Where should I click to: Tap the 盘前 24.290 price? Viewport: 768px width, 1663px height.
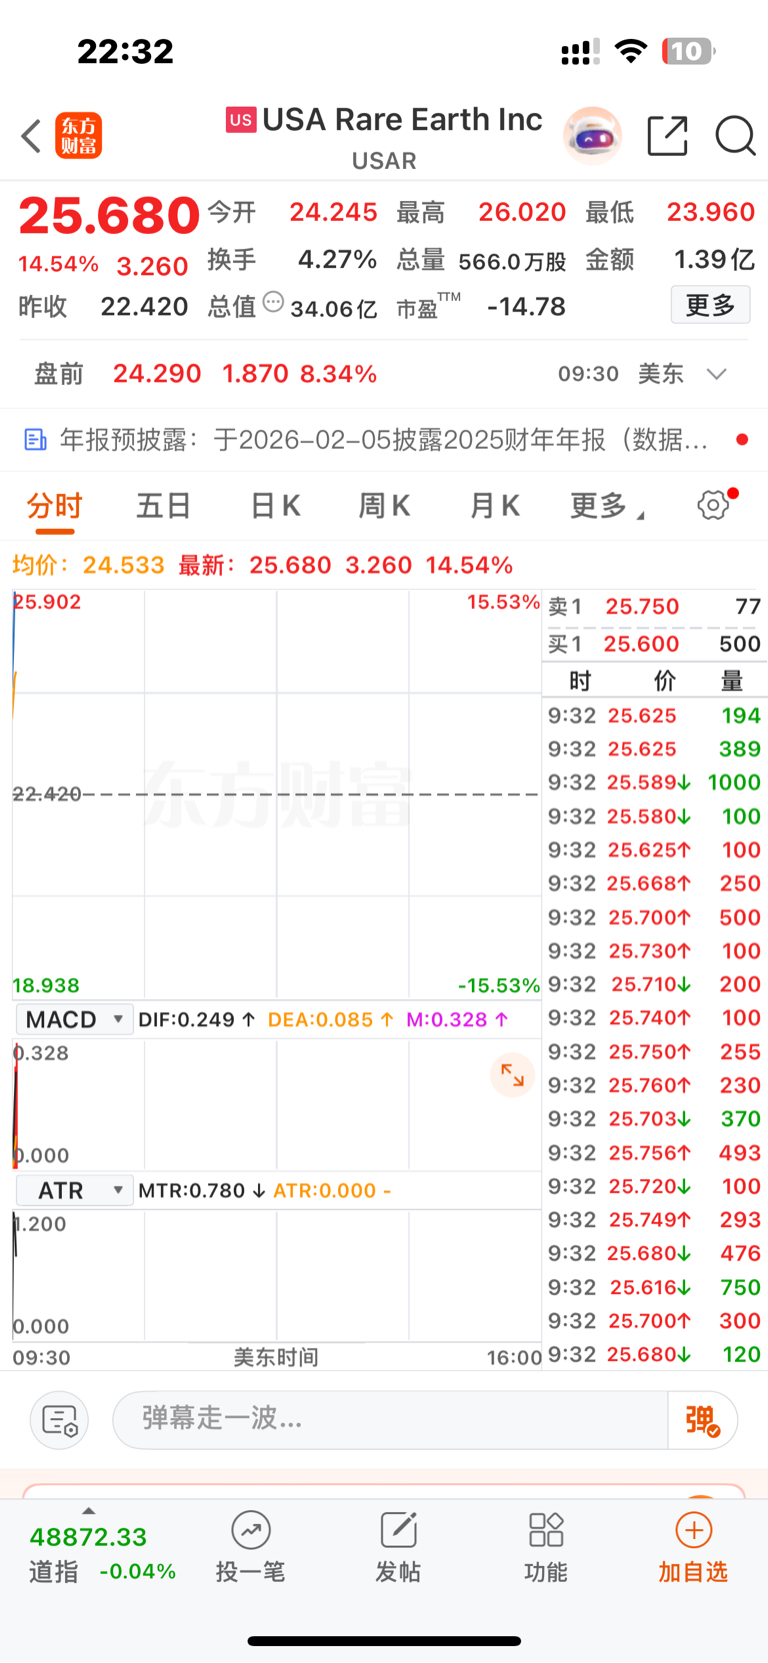tap(157, 374)
